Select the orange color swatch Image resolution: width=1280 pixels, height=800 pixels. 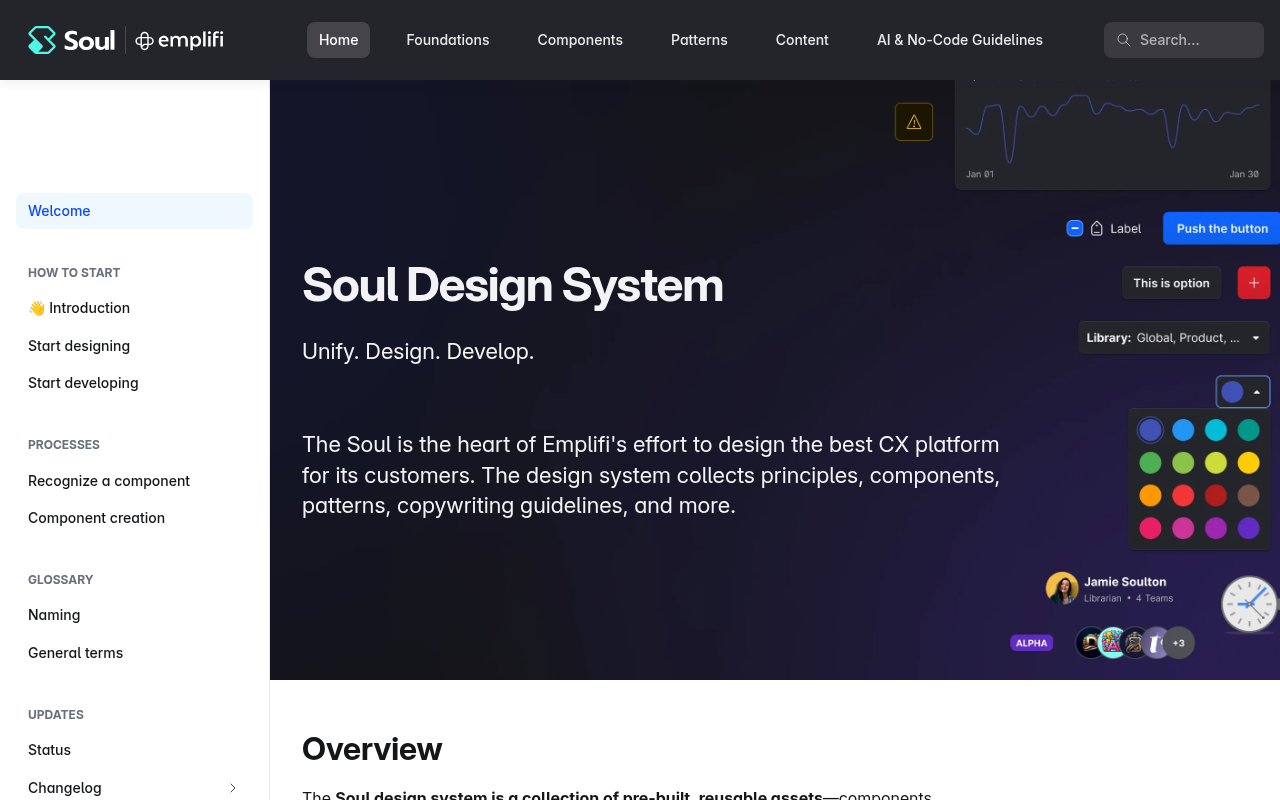[x=1151, y=495]
